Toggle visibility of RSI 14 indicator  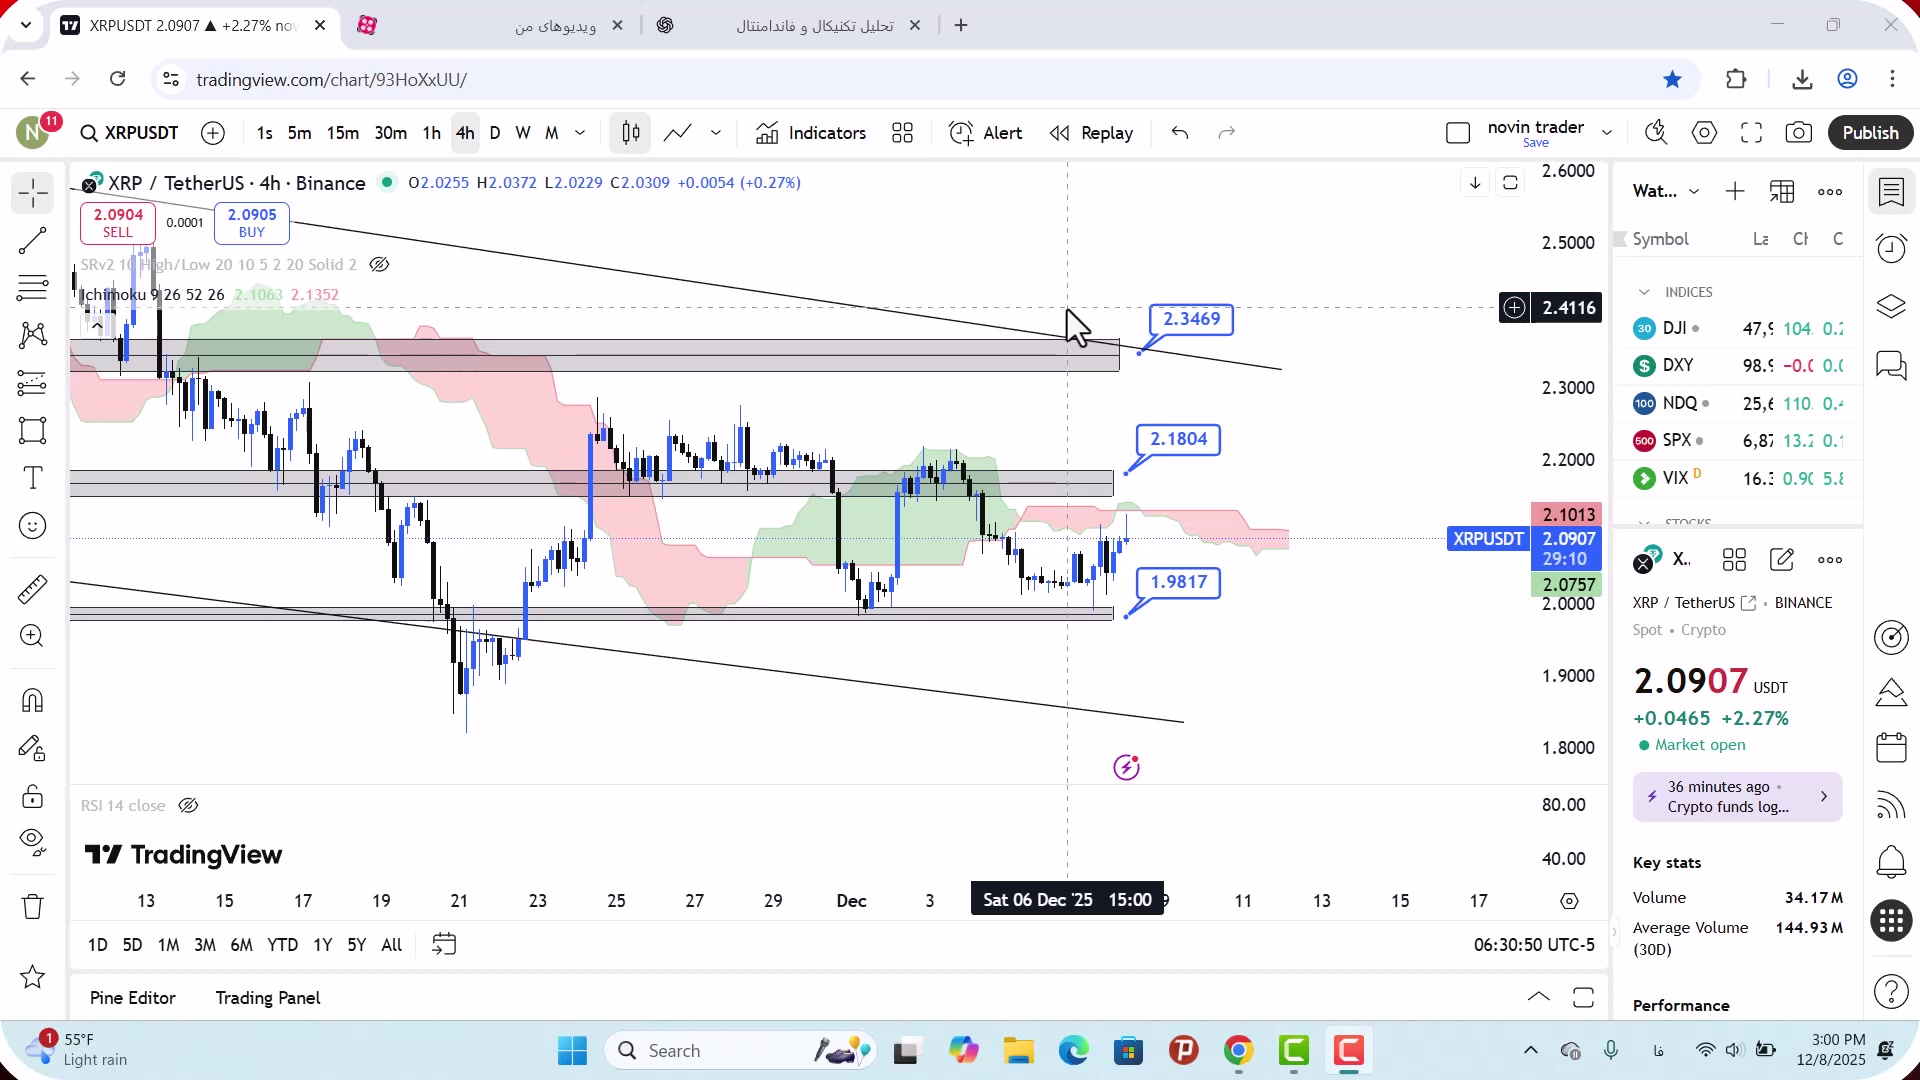coord(188,806)
